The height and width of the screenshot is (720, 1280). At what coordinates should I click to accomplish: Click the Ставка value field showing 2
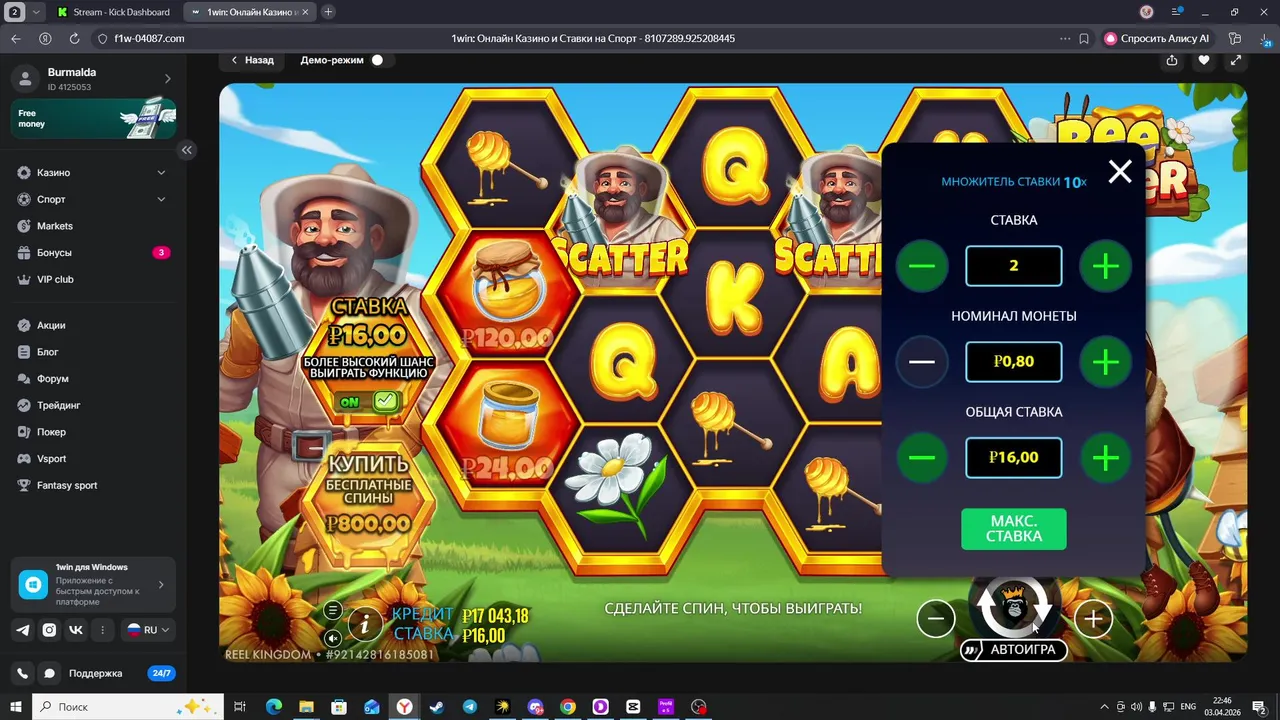[1014, 266]
